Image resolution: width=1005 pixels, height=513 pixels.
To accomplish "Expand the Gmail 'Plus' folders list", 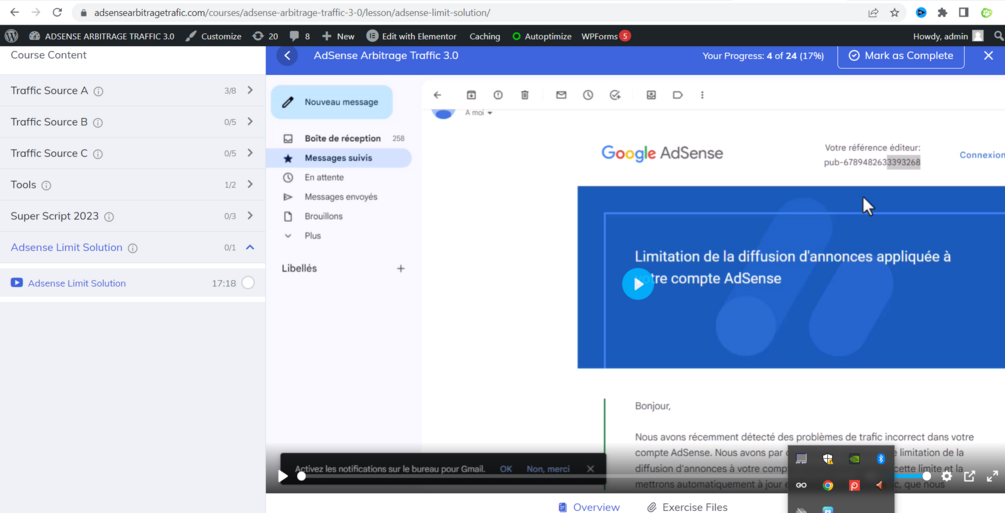I will click(x=312, y=236).
